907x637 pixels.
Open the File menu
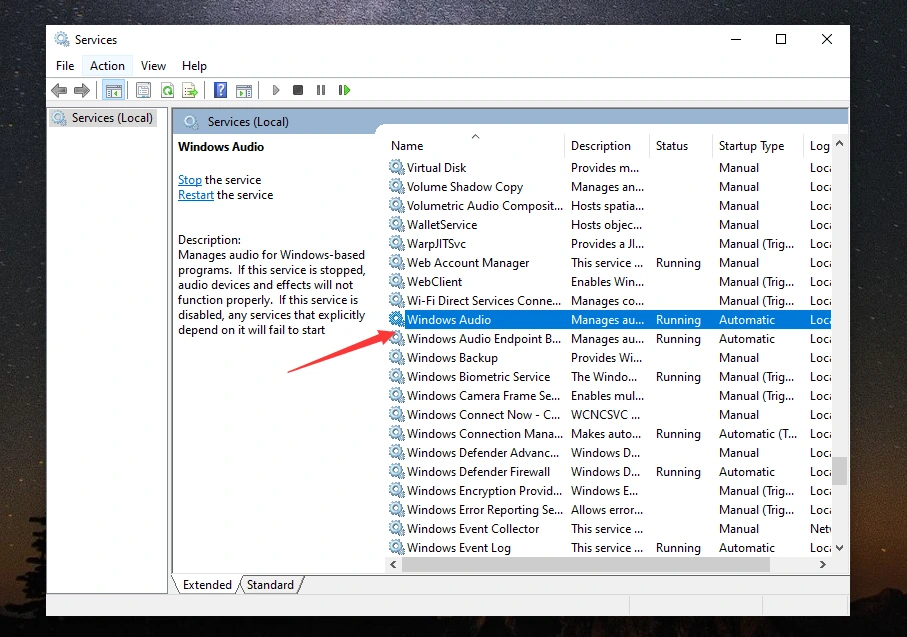coord(65,66)
